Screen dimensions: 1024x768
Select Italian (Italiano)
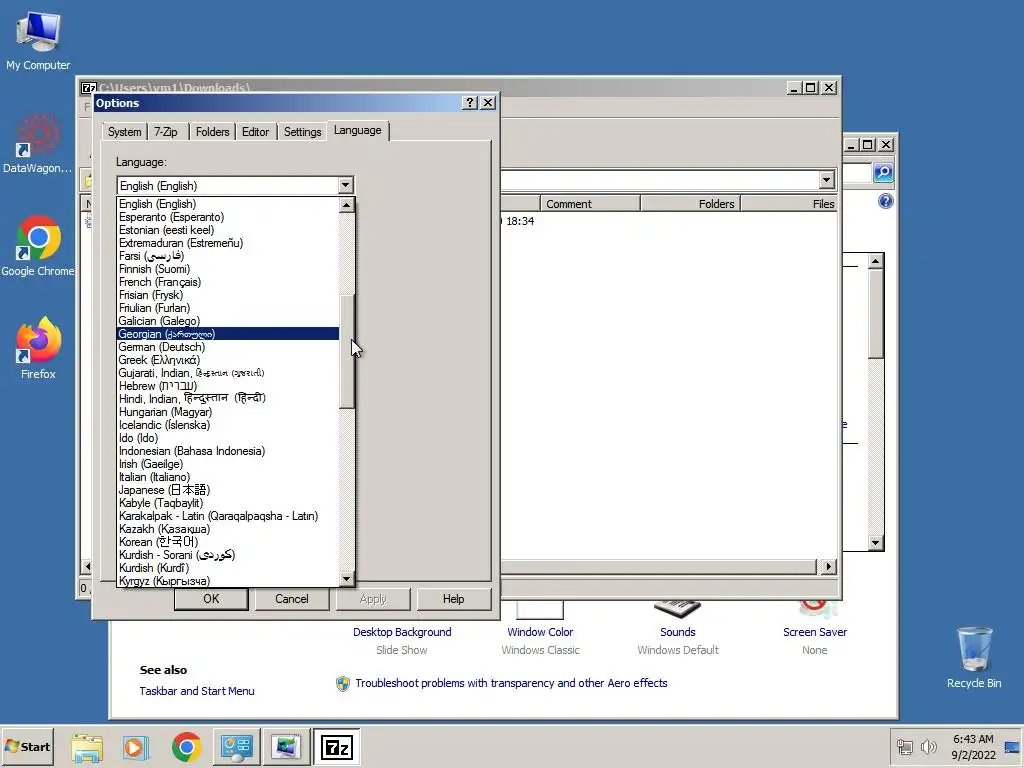pyautogui.click(x=228, y=477)
